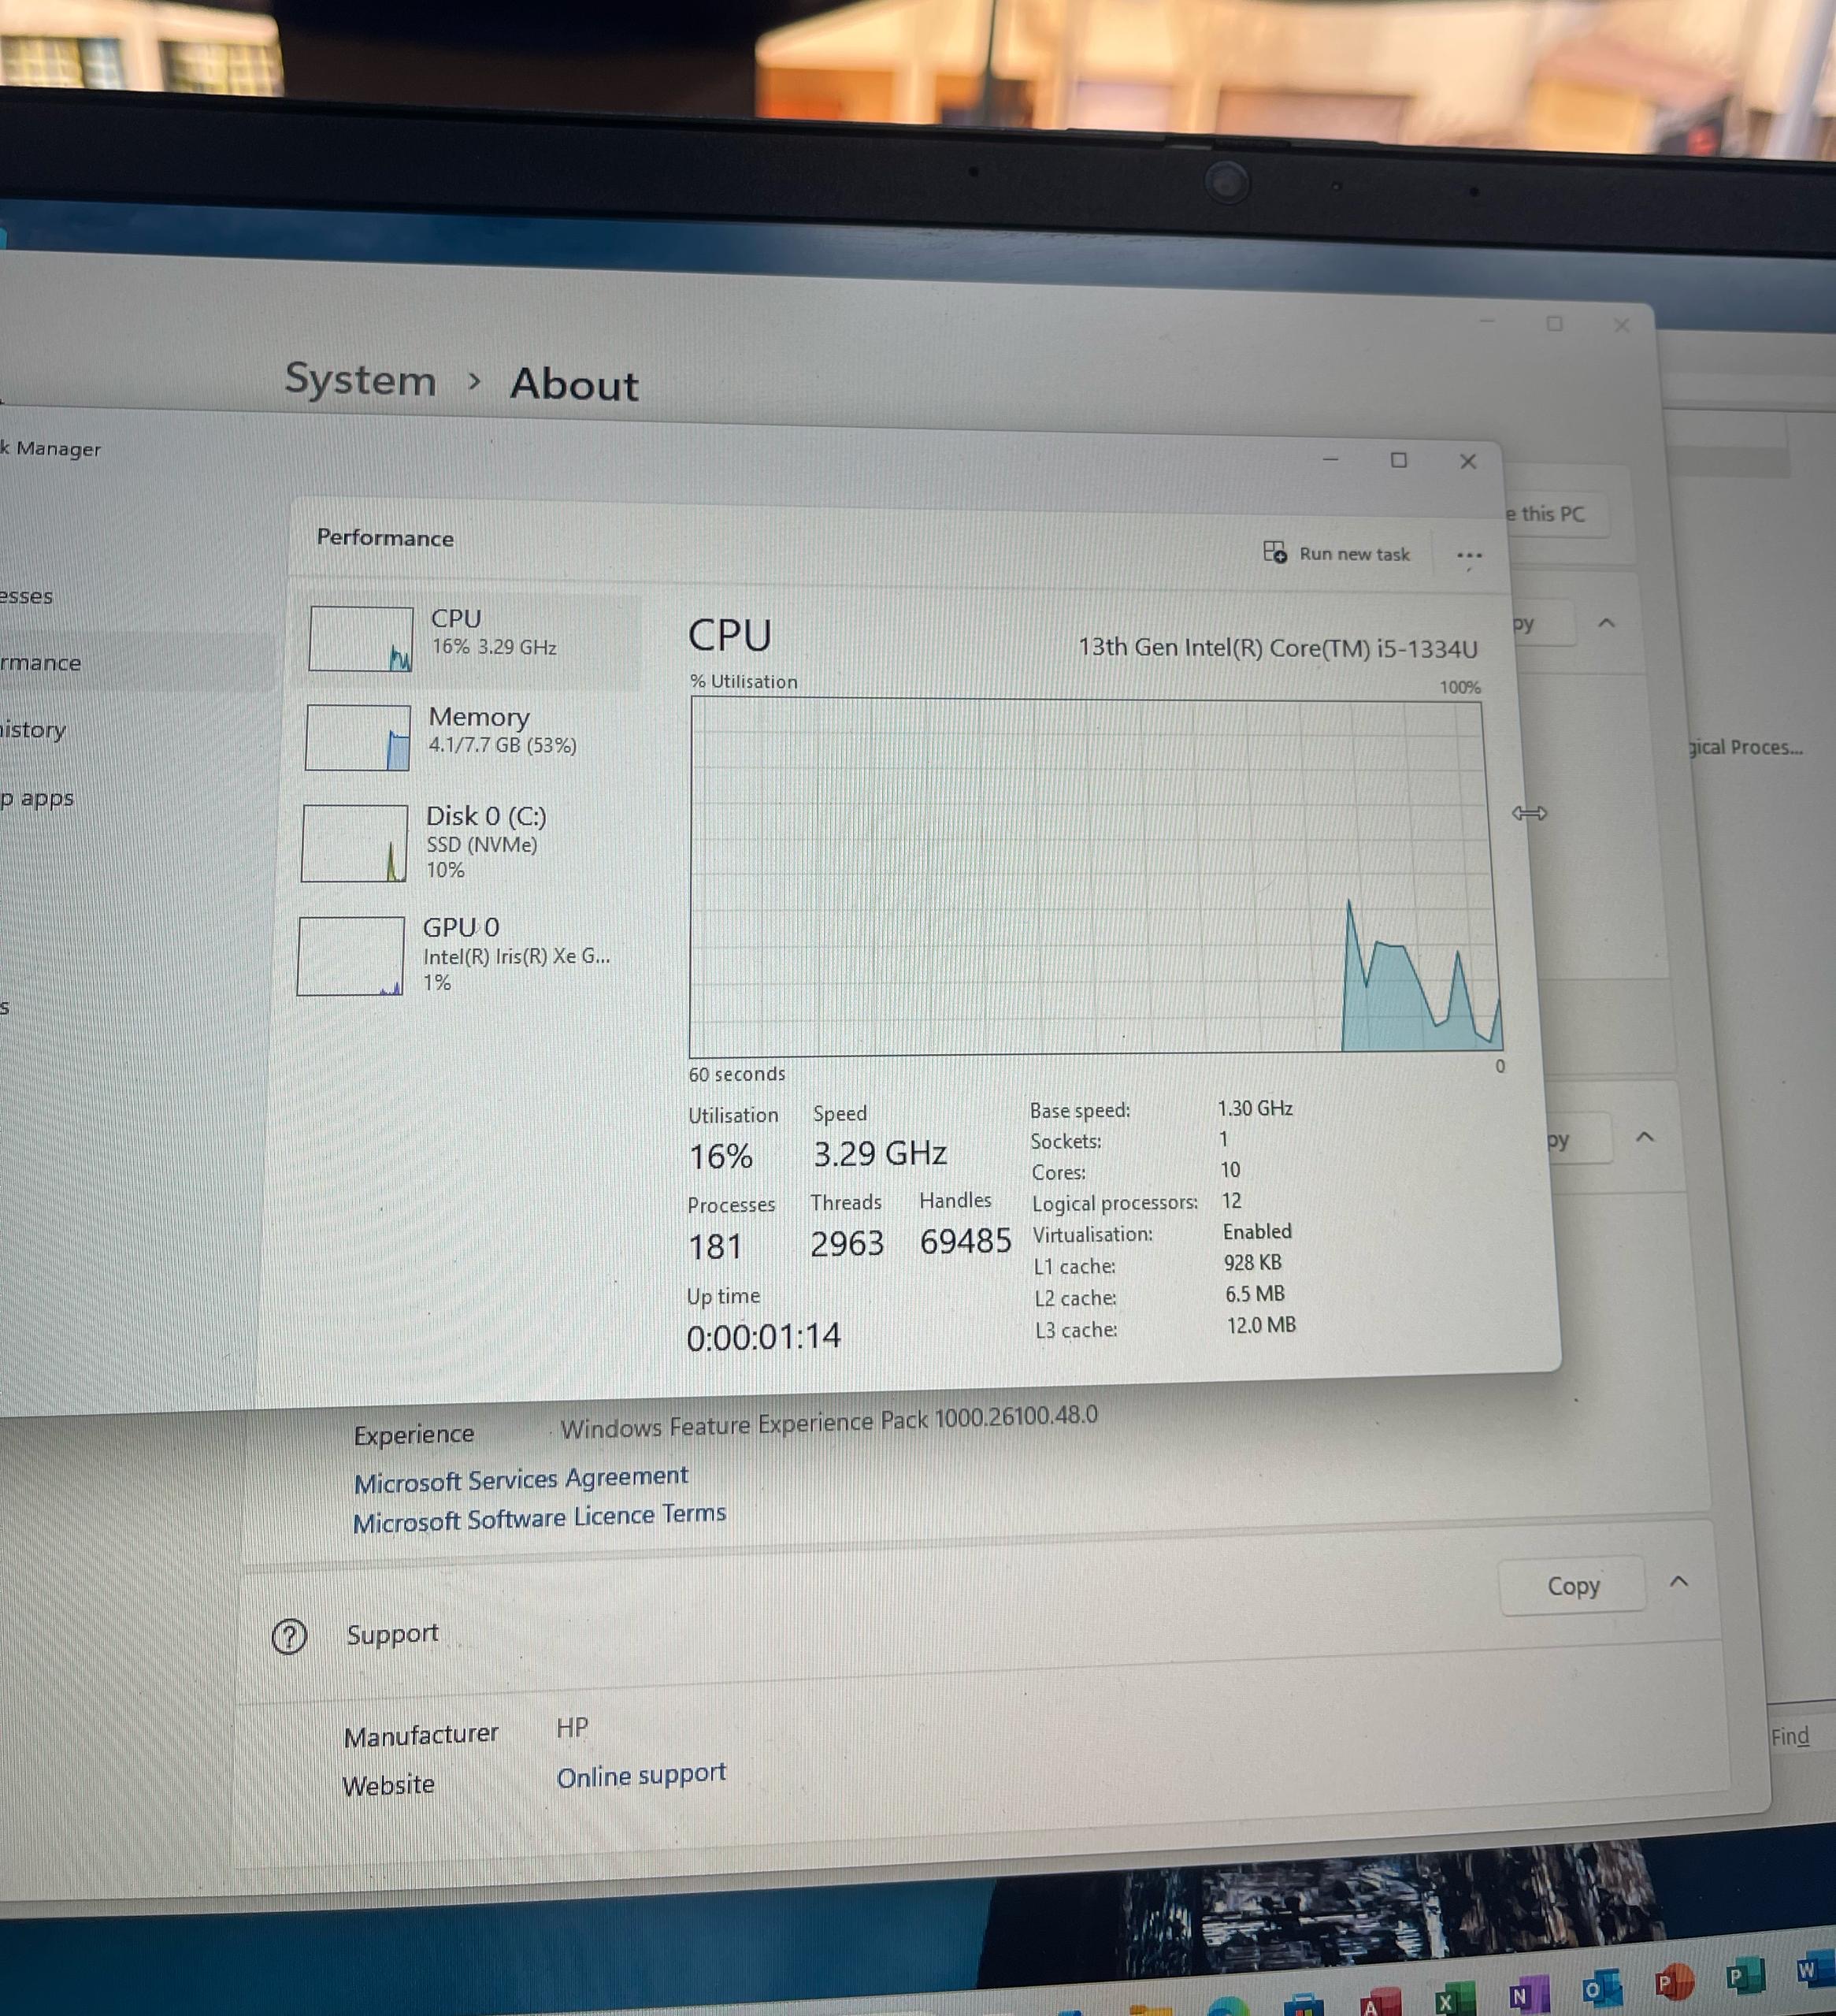The height and width of the screenshot is (2016, 1836).
Task: Click the Copy button beside Support
Action: coord(1572,1585)
